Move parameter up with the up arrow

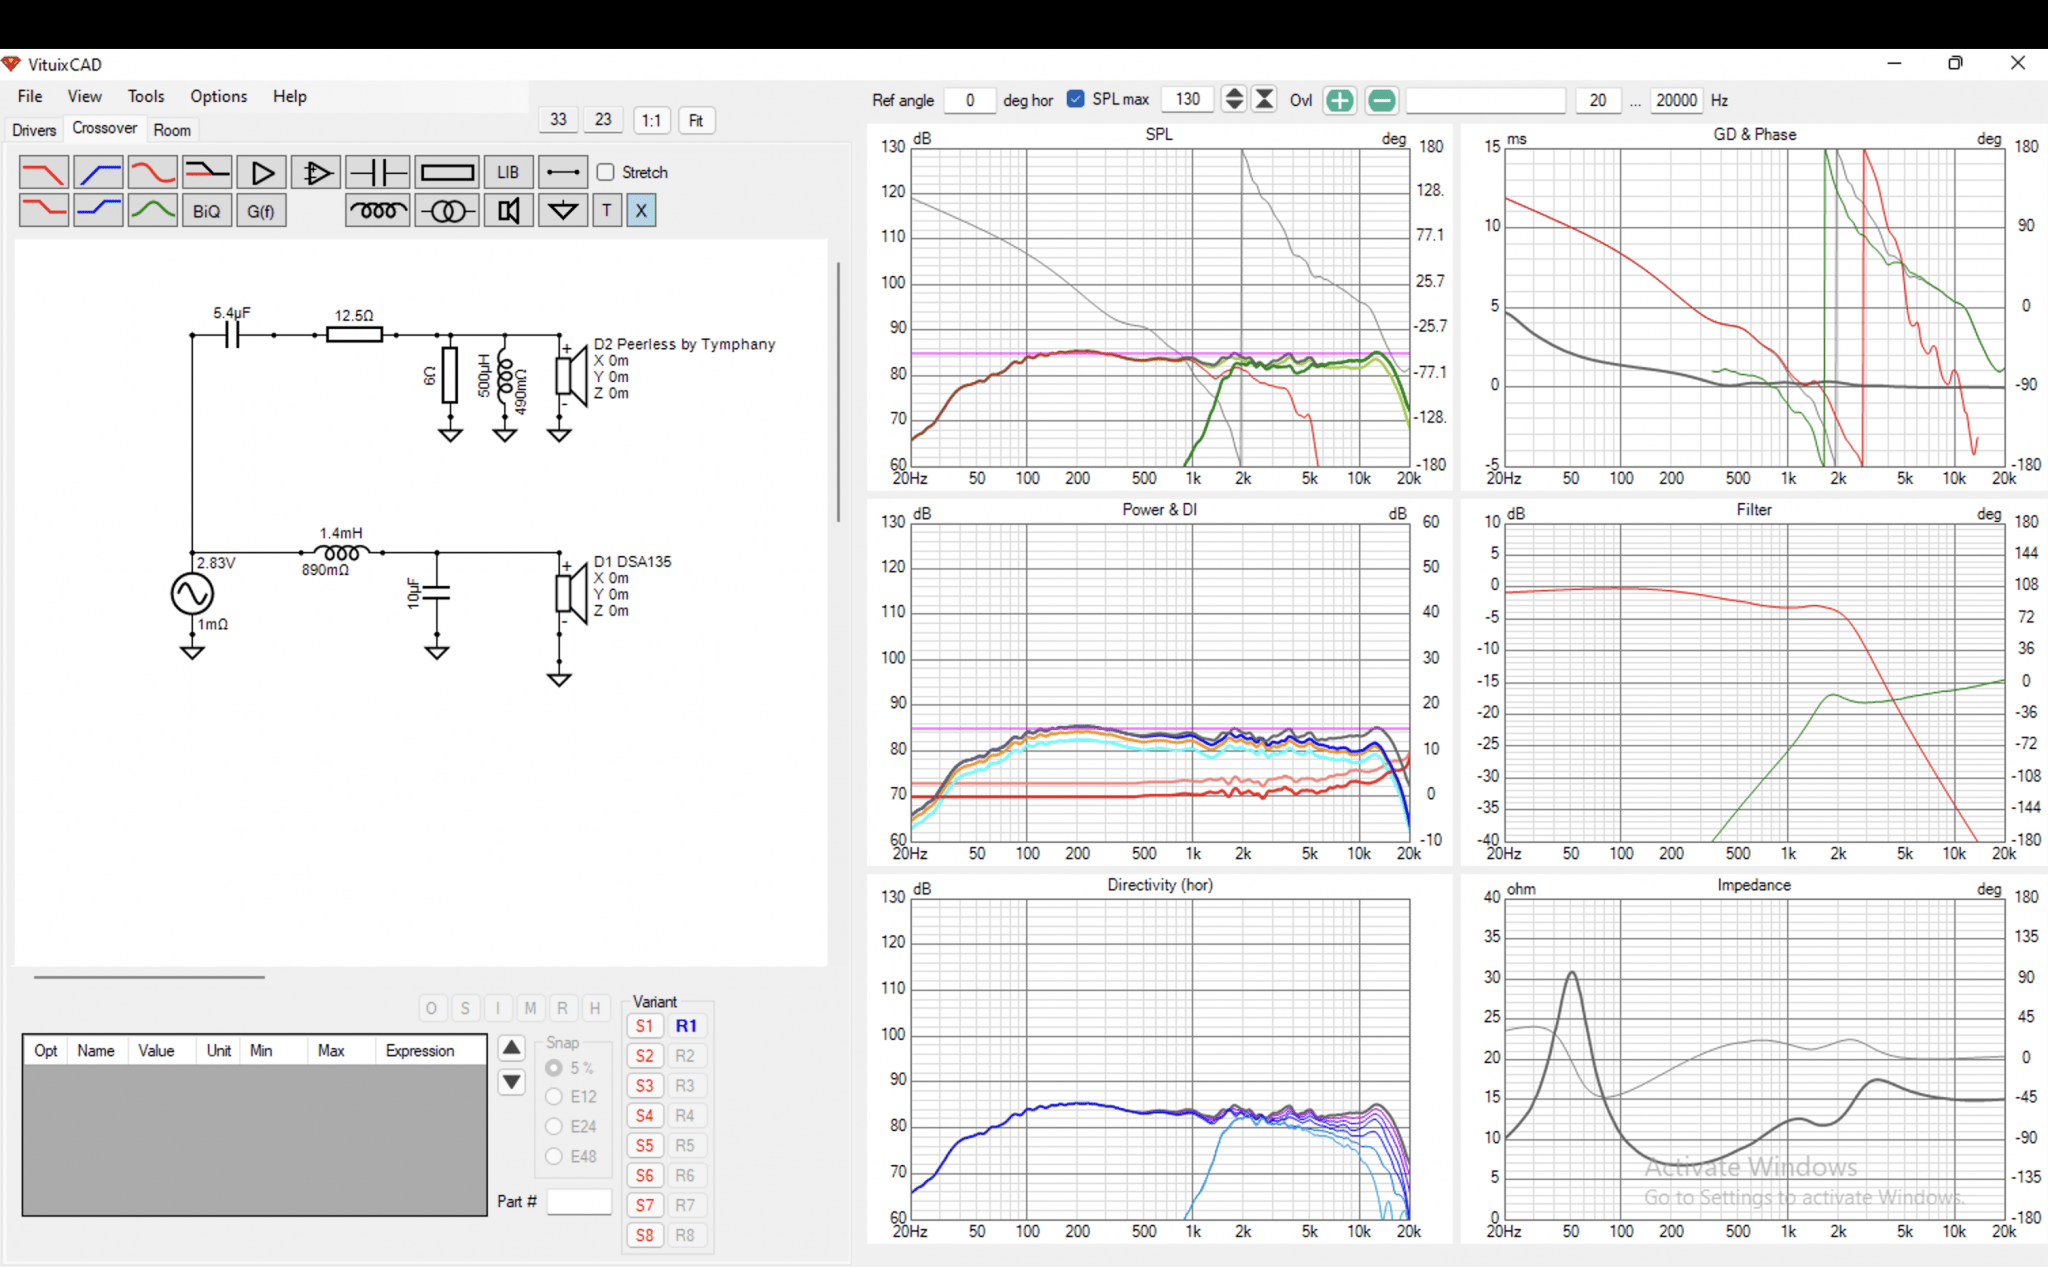click(511, 1048)
